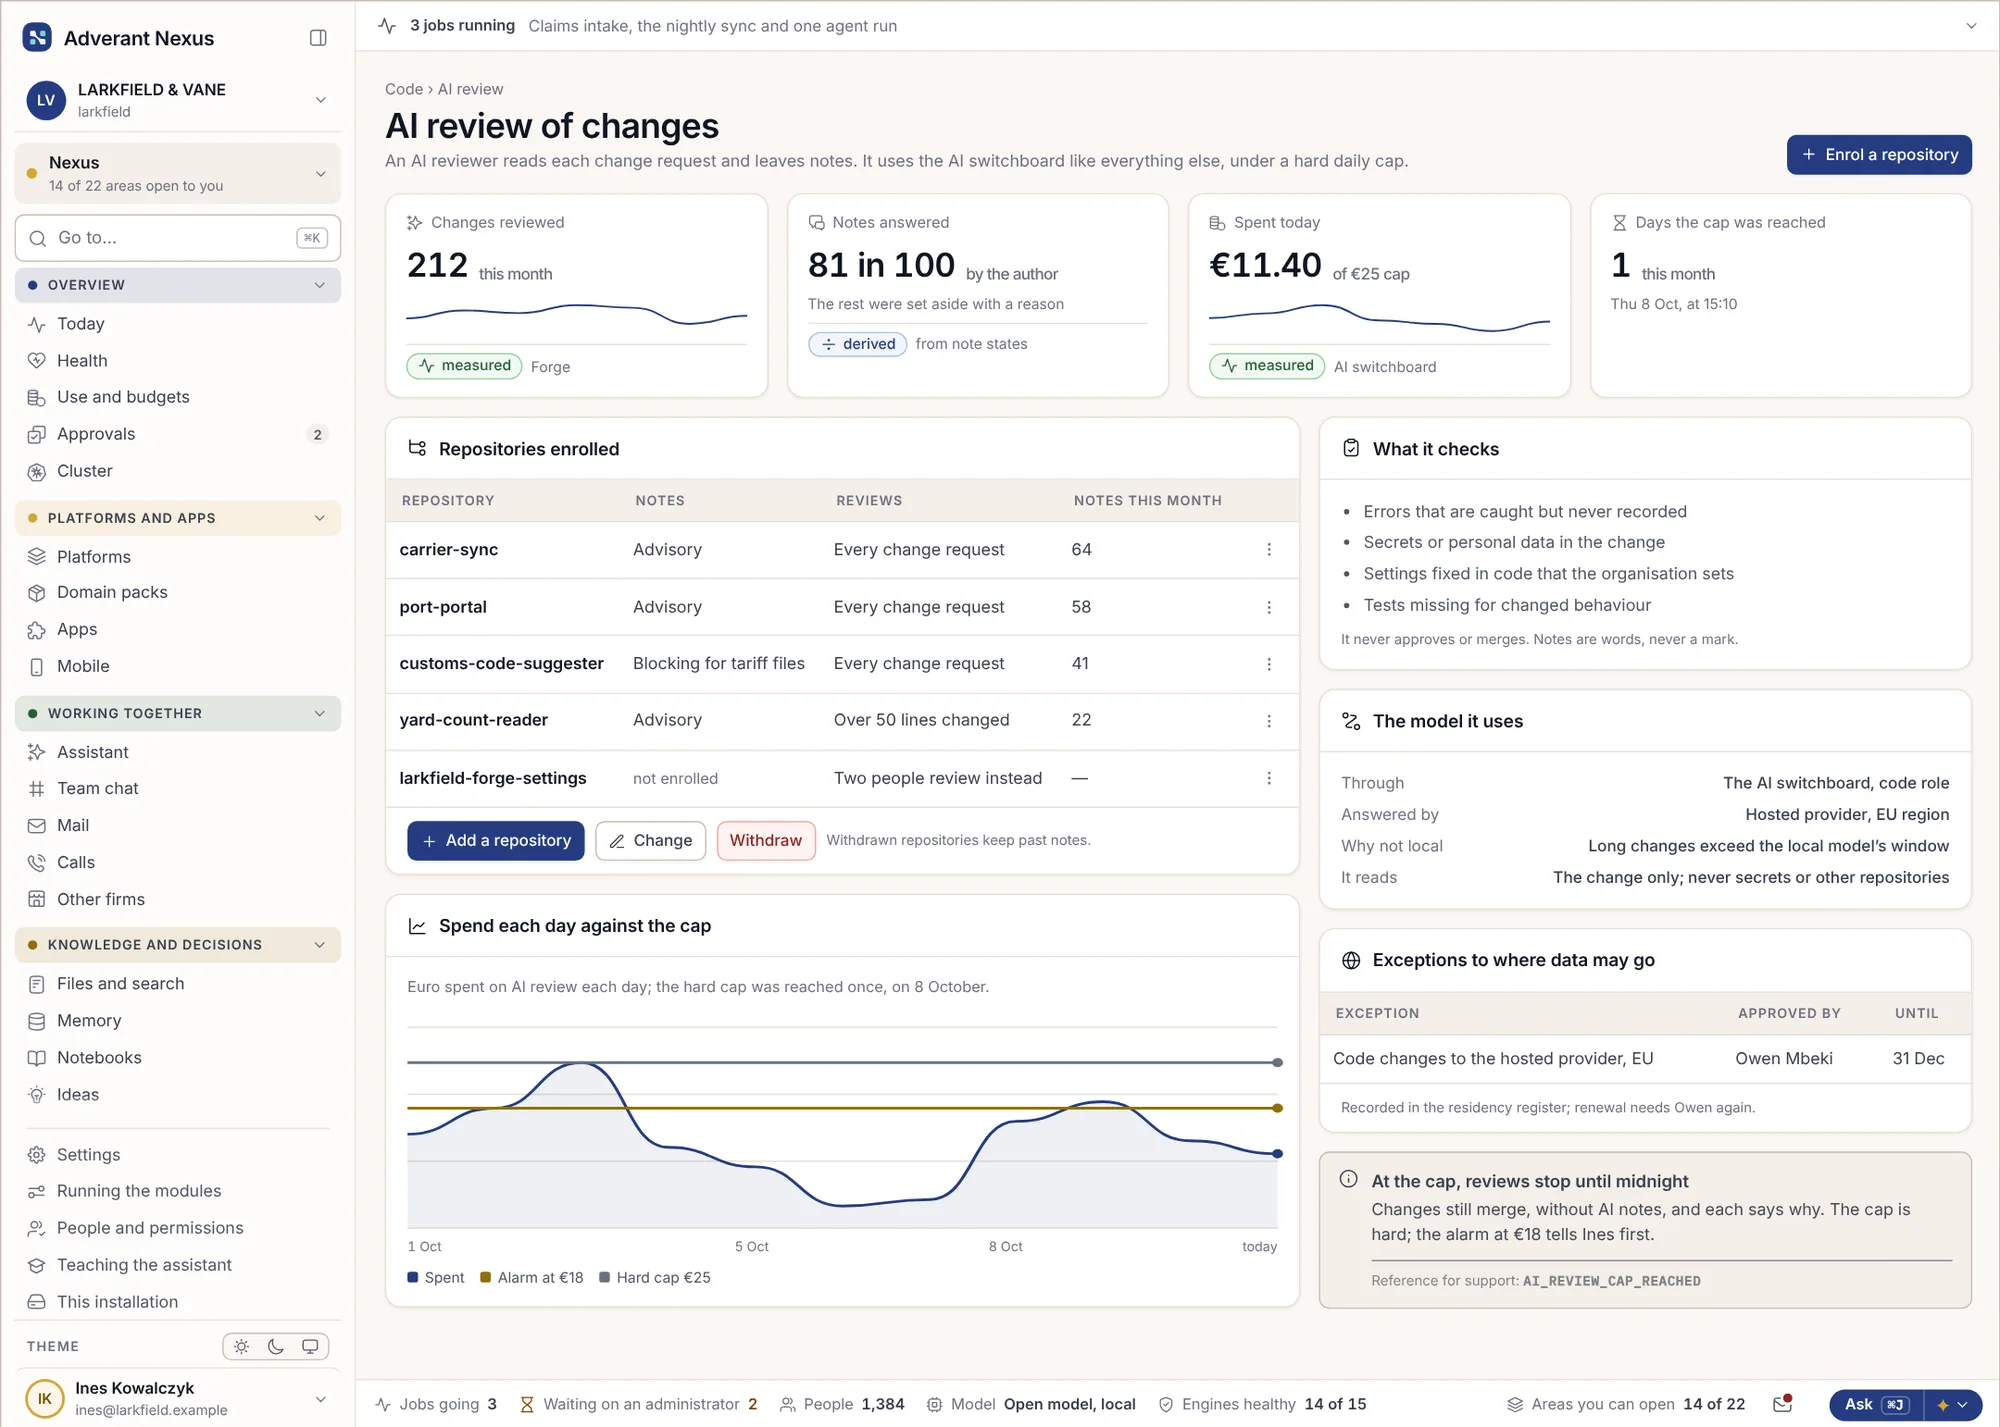Expand the jobs running banner chevron
Screen dimensions: 2000x1427
click(1971, 26)
